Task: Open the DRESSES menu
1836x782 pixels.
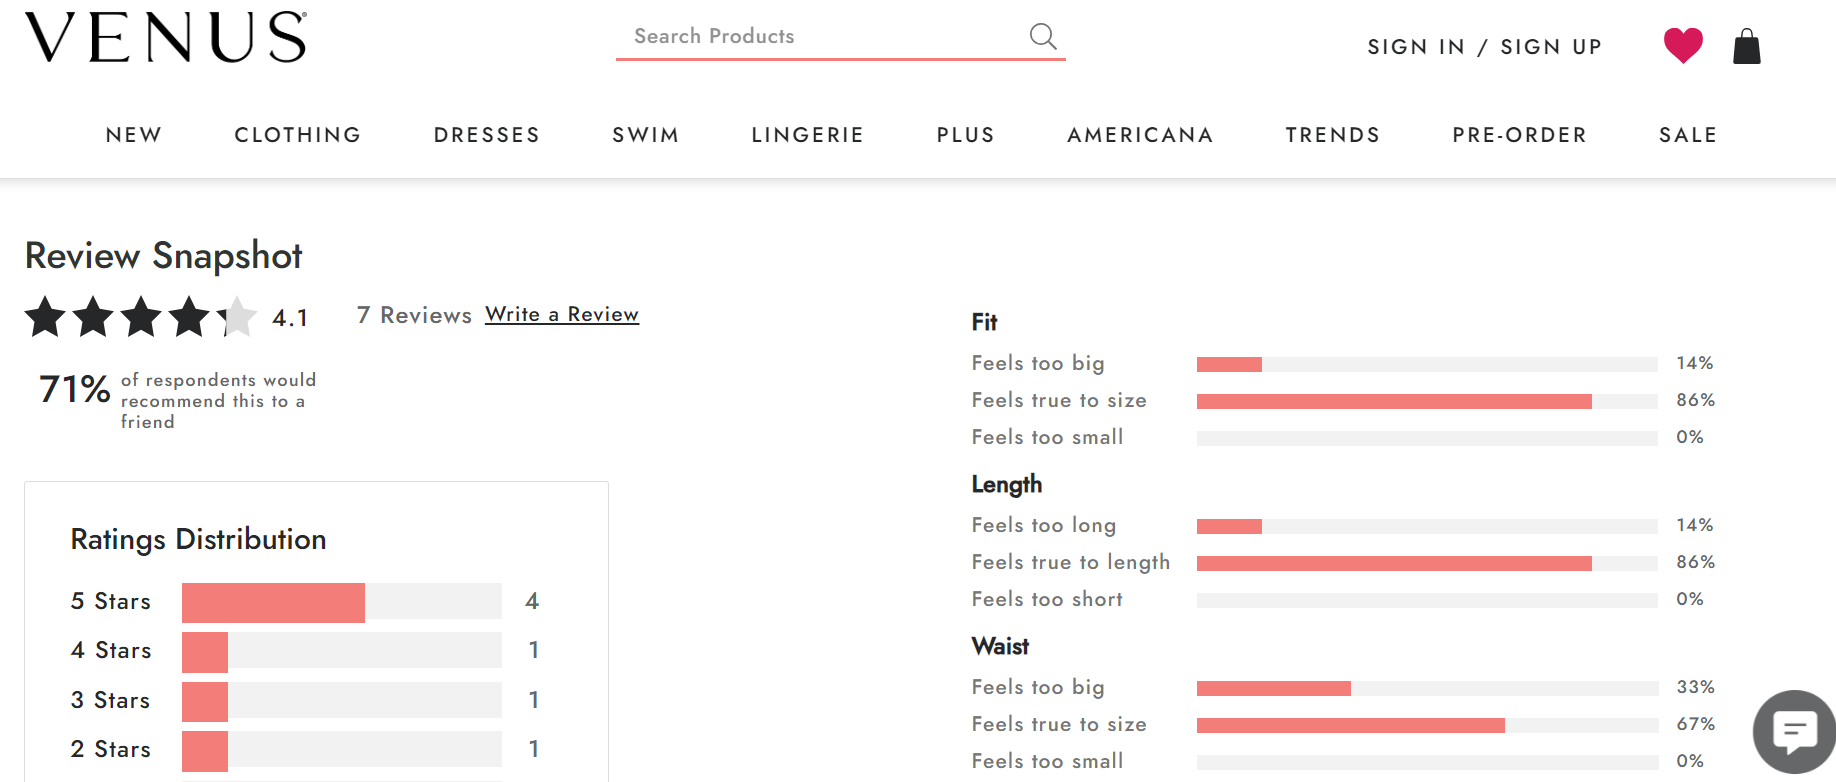Action: click(x=487, y=135)
